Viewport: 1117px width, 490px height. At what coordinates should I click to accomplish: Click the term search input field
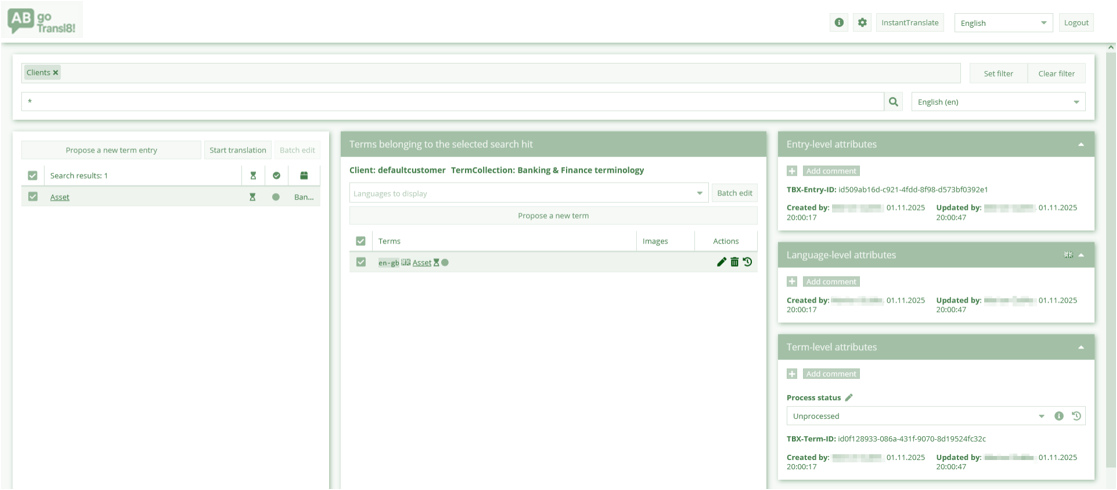(x=452, y=102)
